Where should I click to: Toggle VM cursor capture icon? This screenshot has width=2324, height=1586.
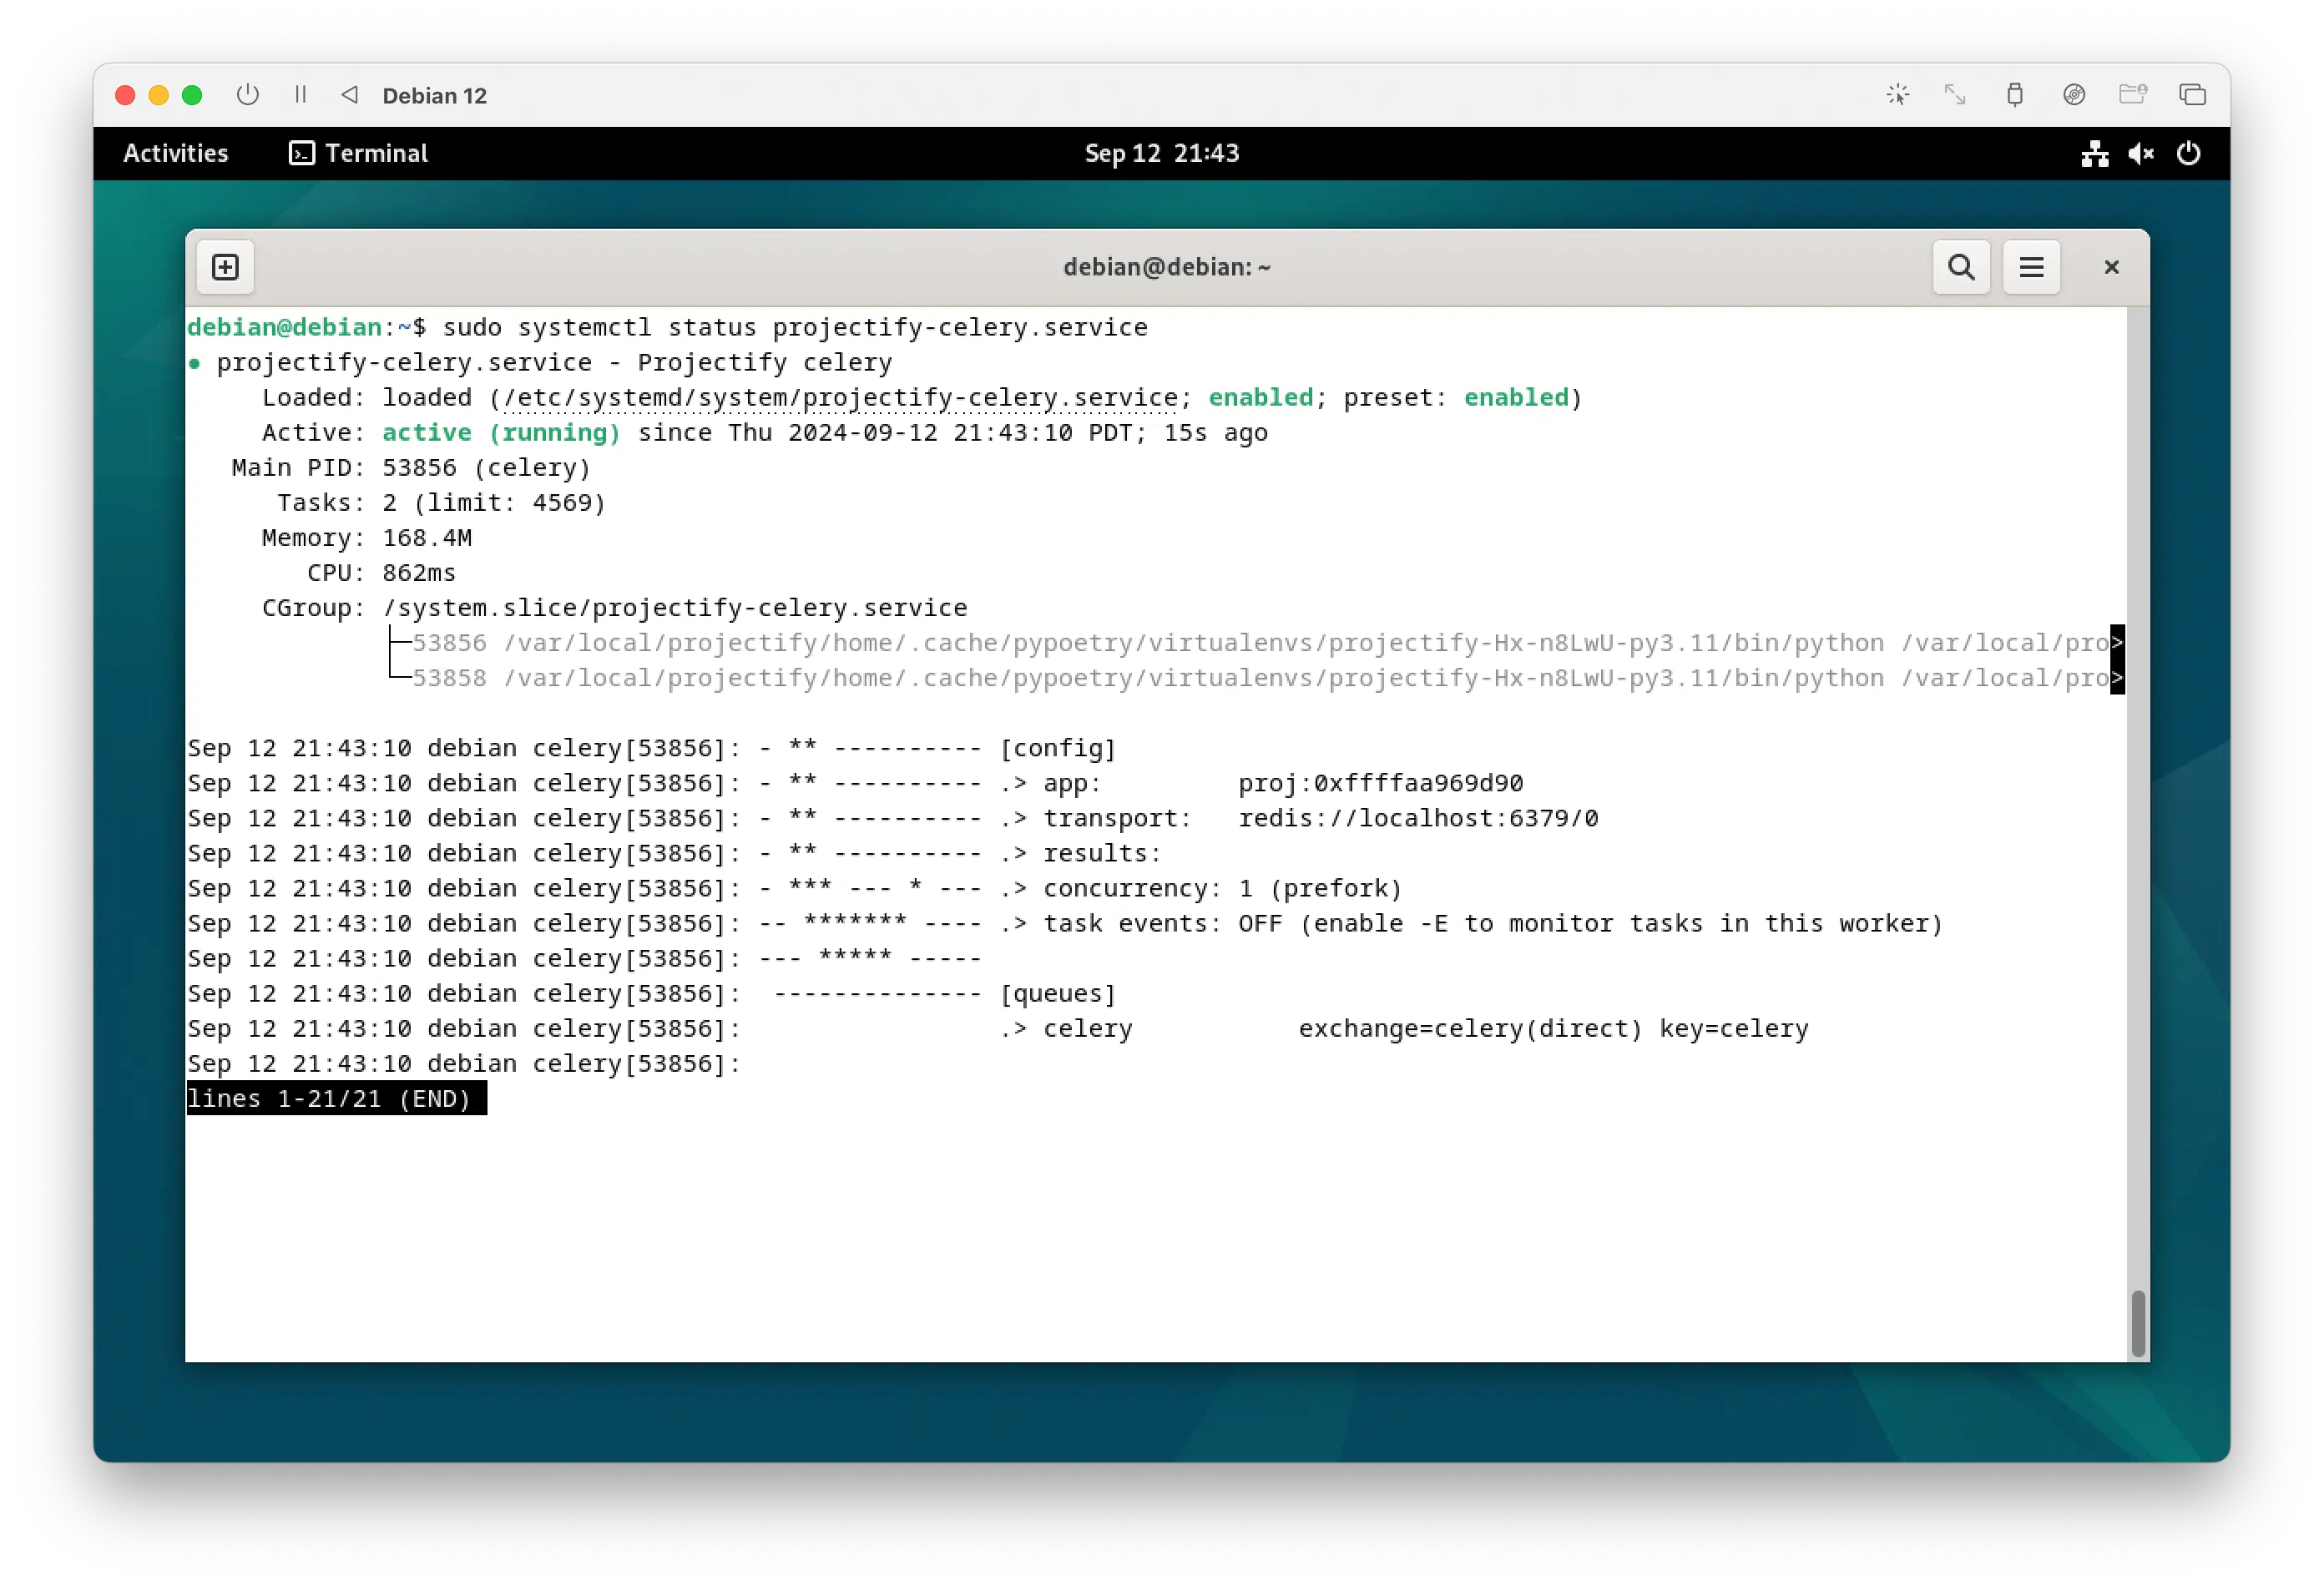point(1897,95)
